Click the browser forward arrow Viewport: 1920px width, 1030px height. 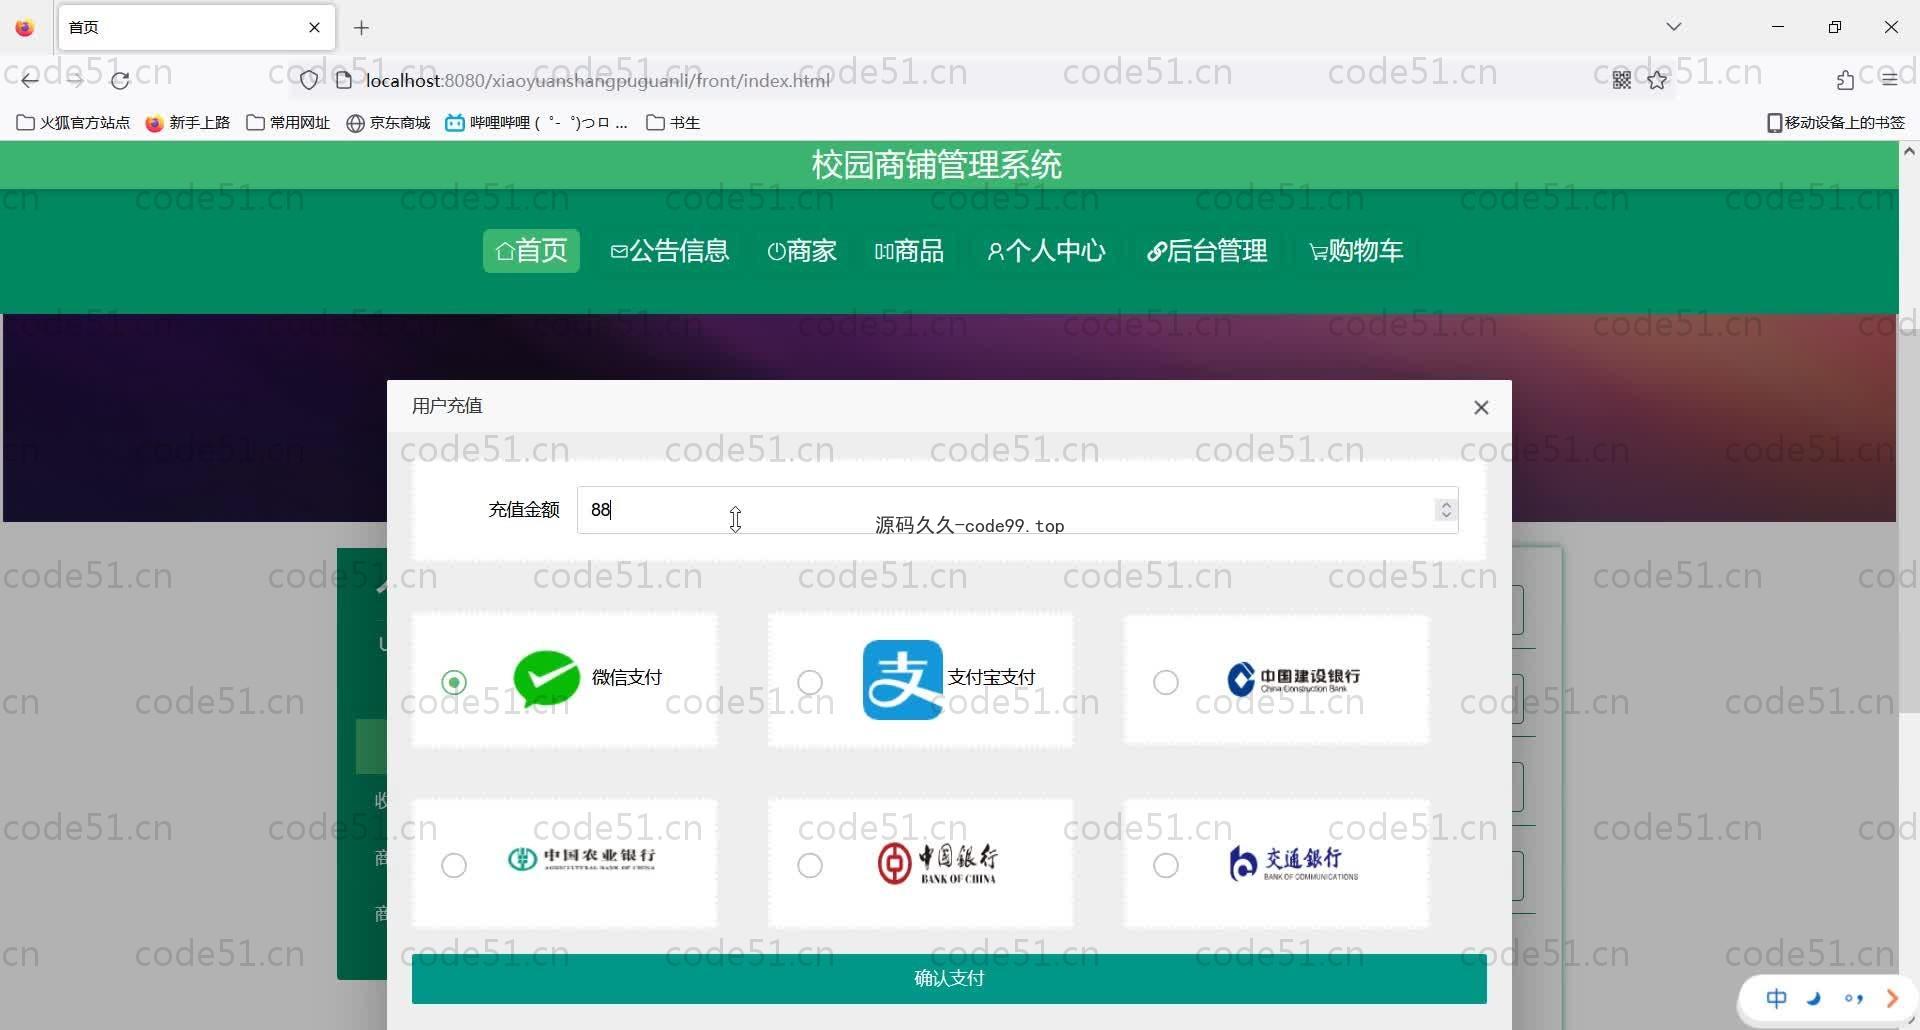(x=75, y=80)
